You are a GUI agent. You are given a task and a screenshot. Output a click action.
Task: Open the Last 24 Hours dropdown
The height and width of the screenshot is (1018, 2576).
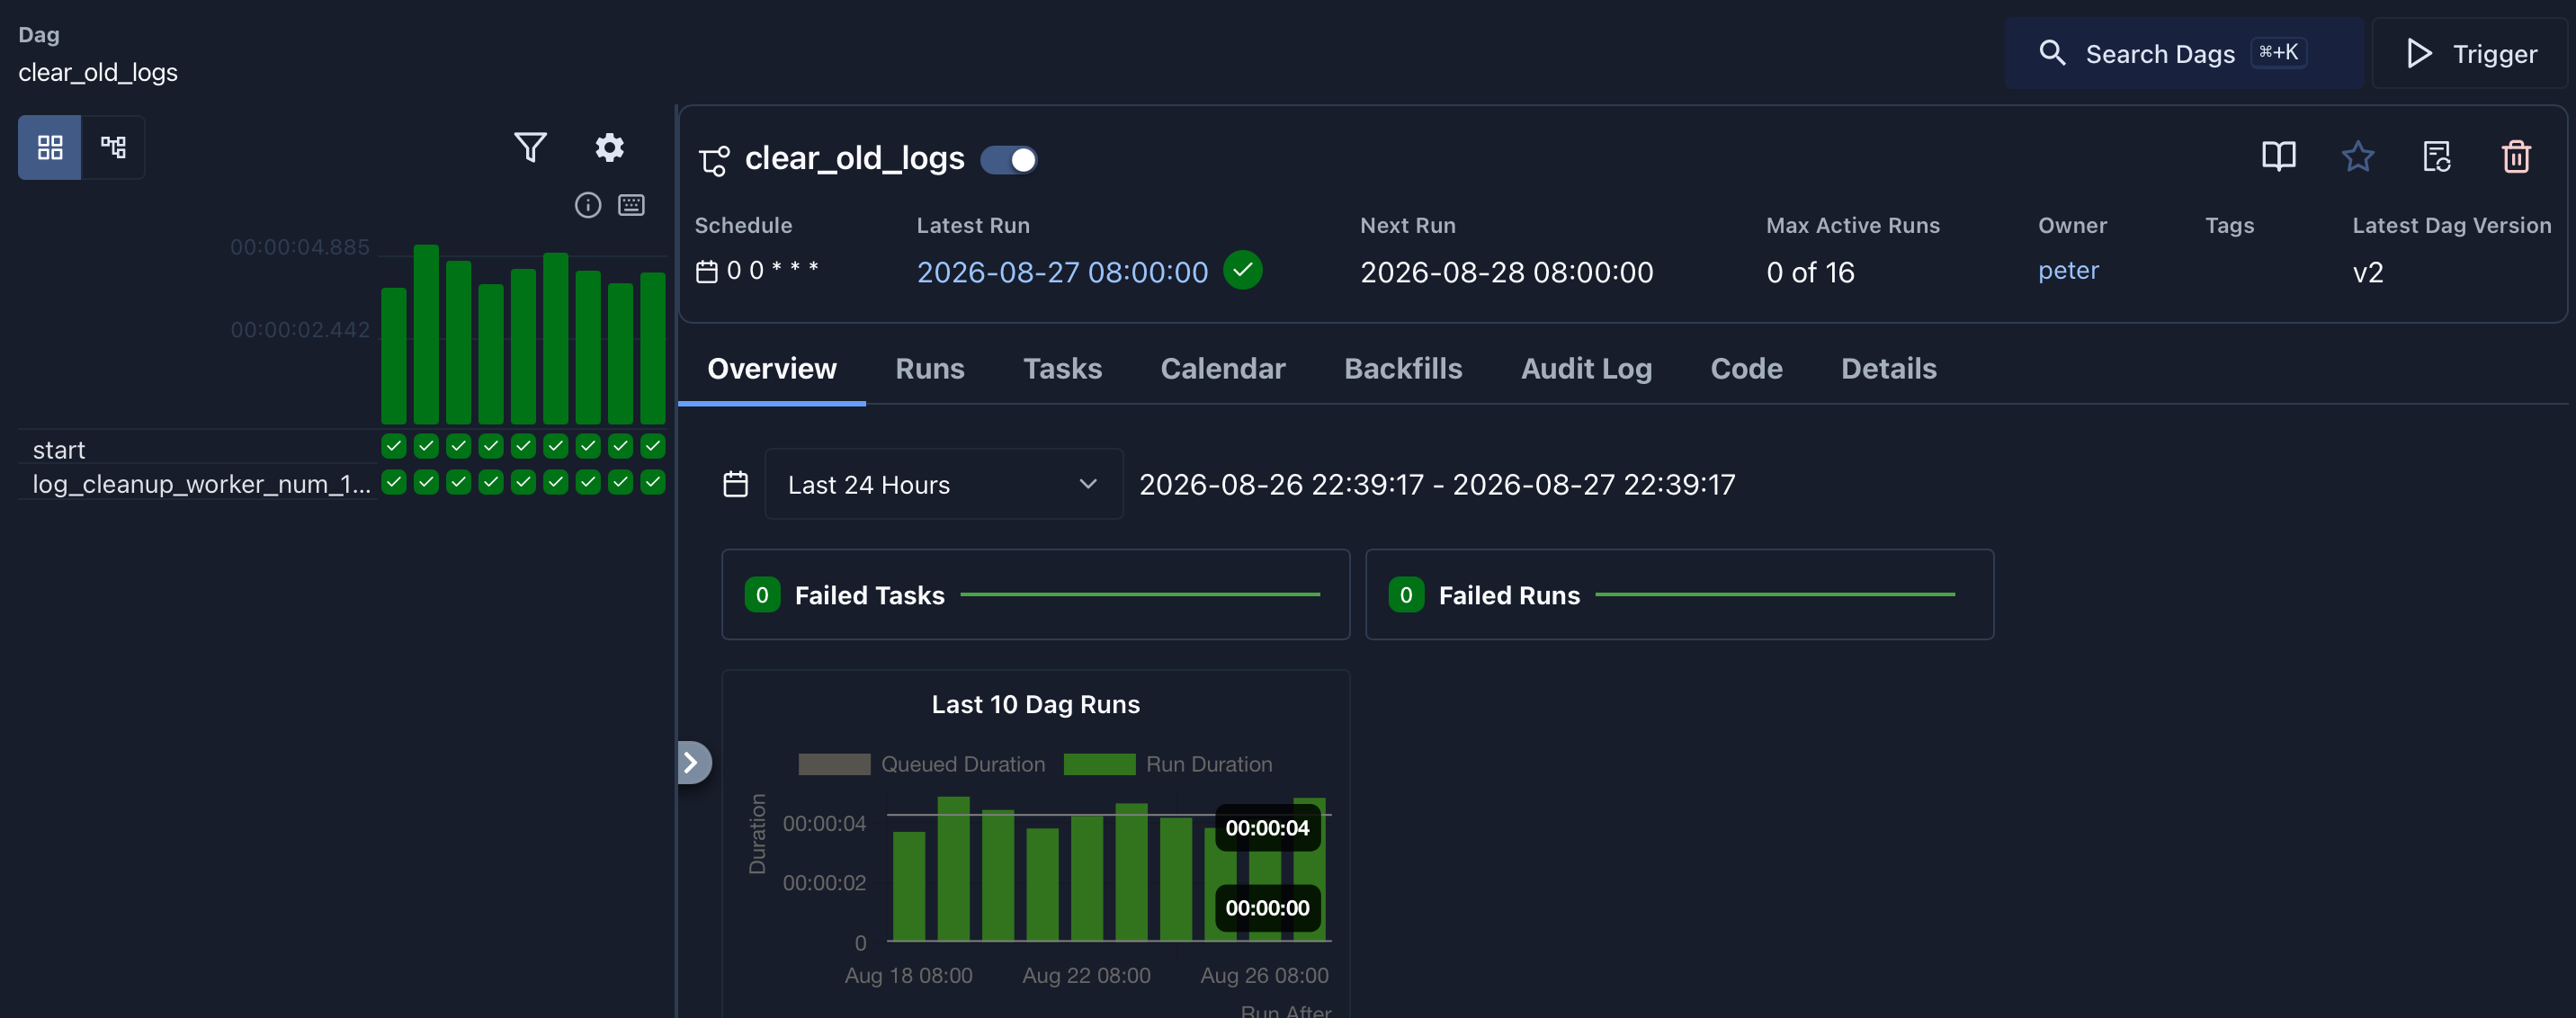(943, 484)
